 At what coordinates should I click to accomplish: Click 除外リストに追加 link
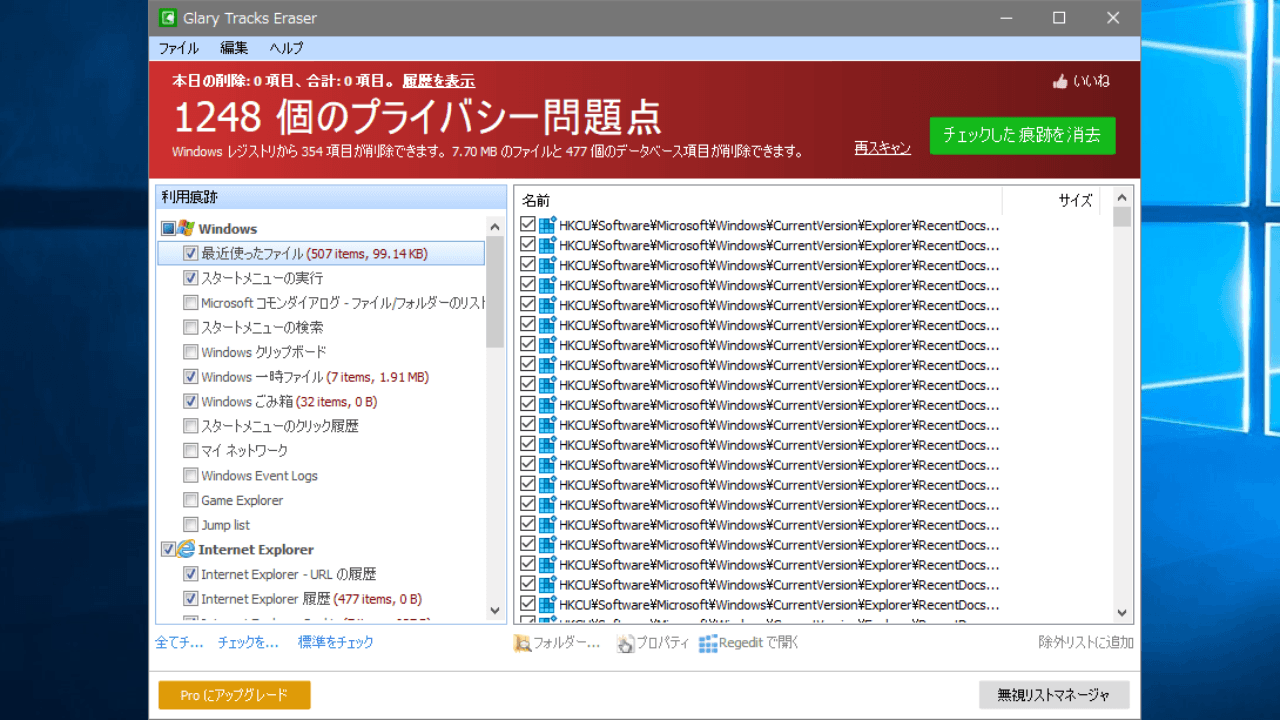click(1086, 643)
